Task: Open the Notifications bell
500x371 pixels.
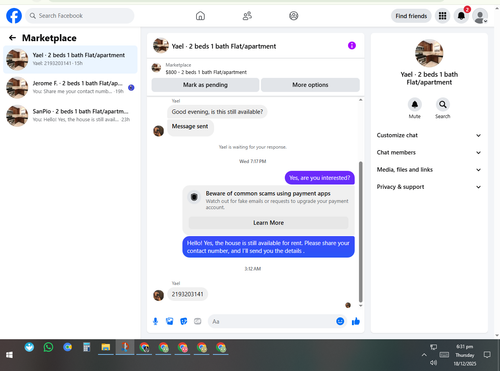Action: point(461,16)
